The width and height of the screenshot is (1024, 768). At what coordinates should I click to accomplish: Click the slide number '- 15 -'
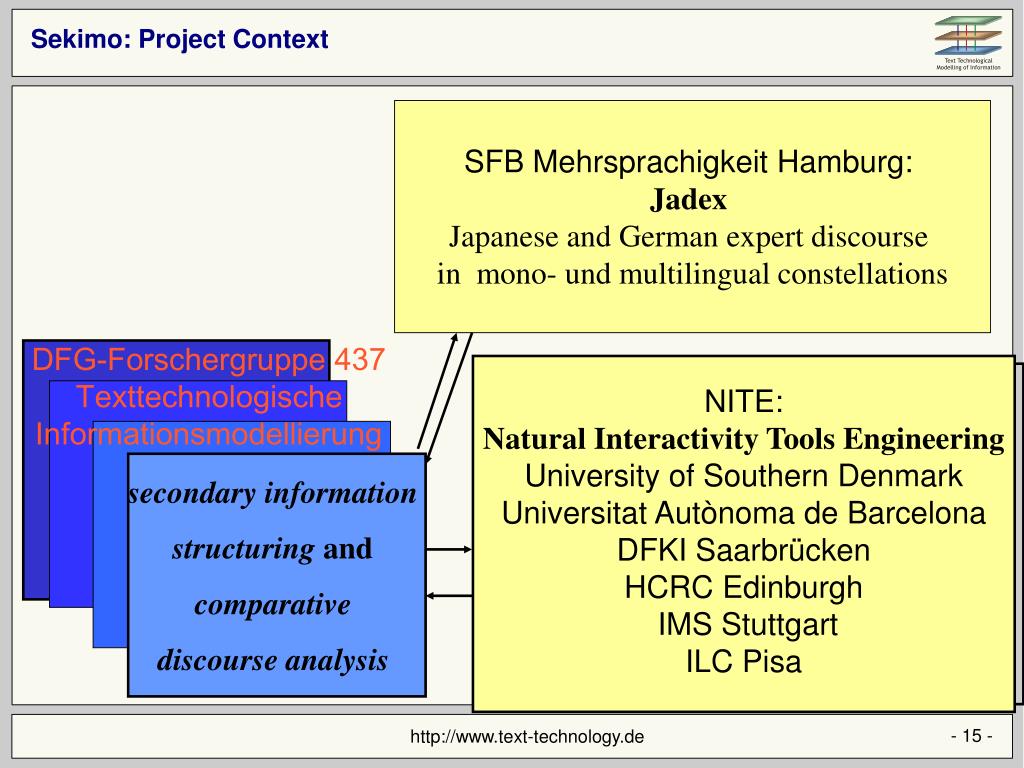(972, 735)
